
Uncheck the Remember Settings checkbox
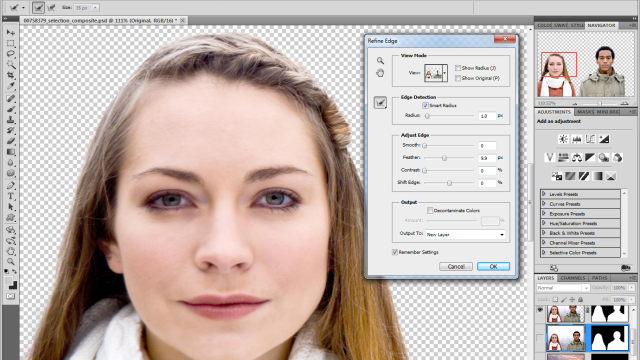(395, 252)
